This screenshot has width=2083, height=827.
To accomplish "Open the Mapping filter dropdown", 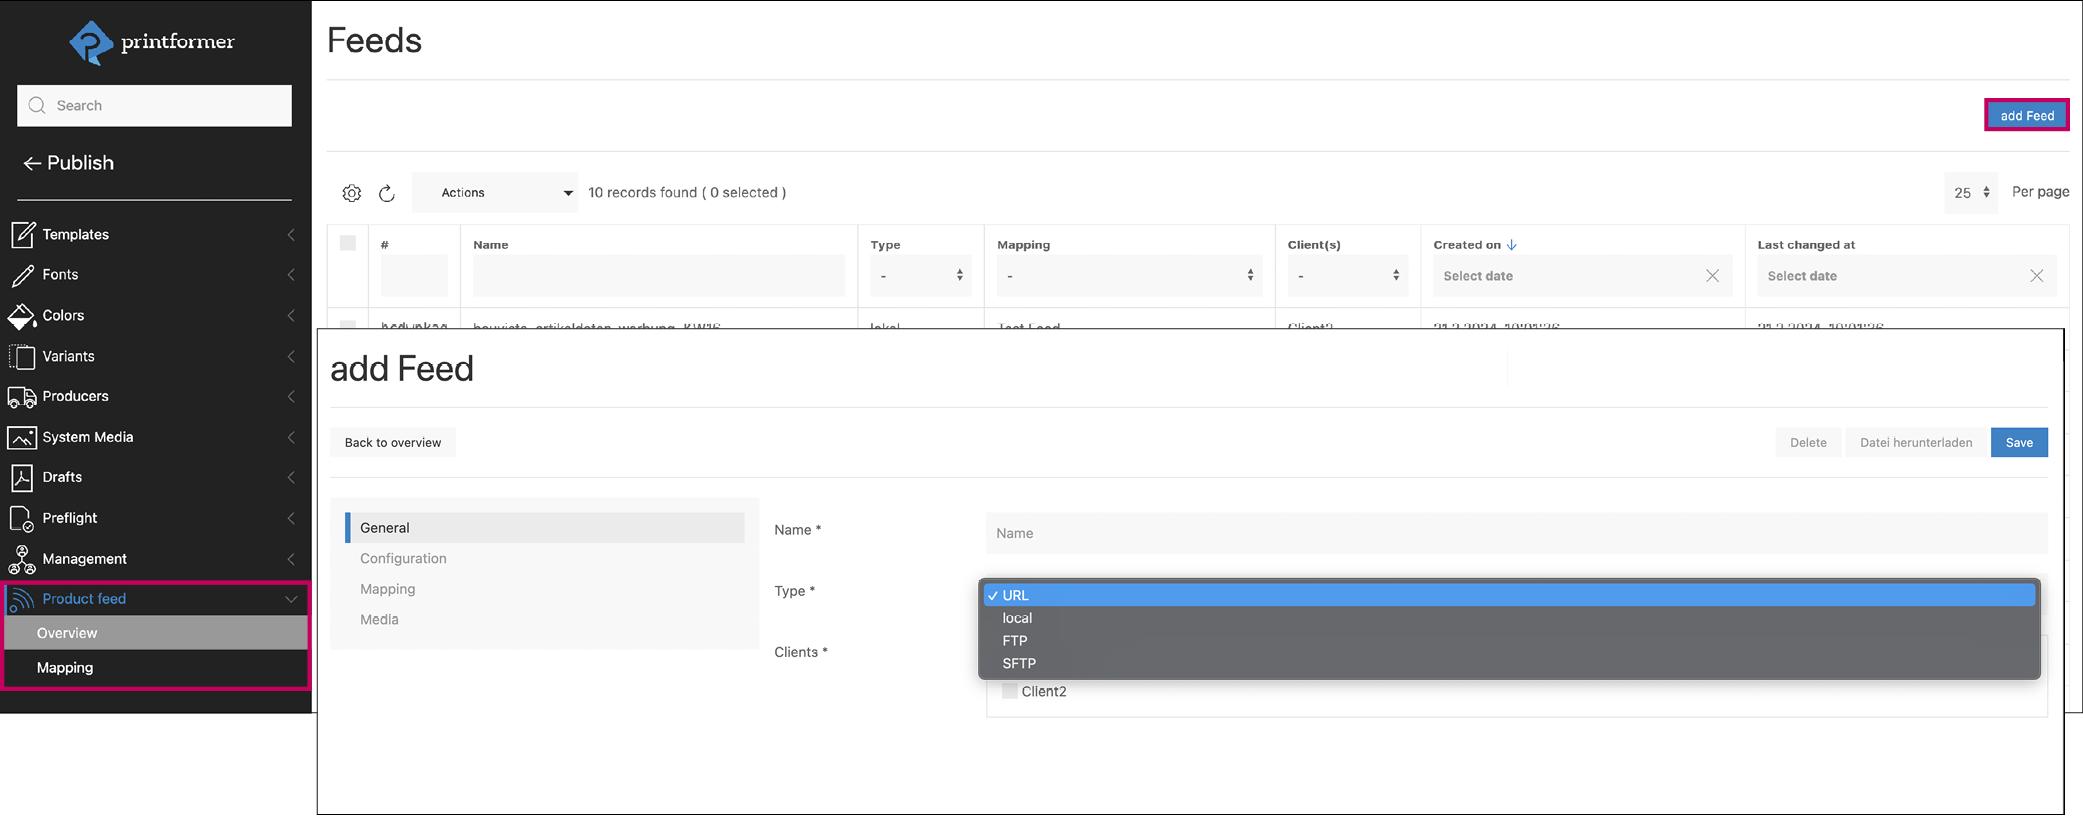I will (x=1129, y=276).
